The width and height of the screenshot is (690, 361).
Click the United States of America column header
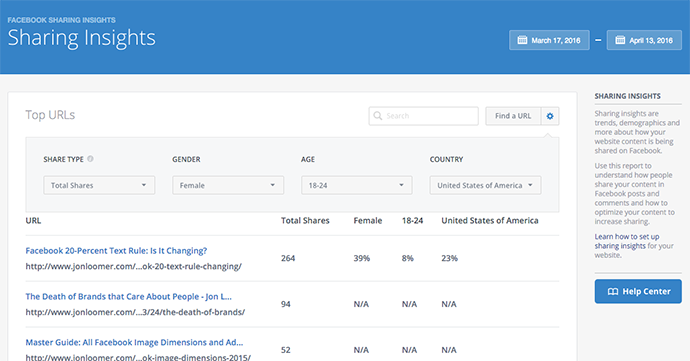pyautogui.click(x=490, y=221)
